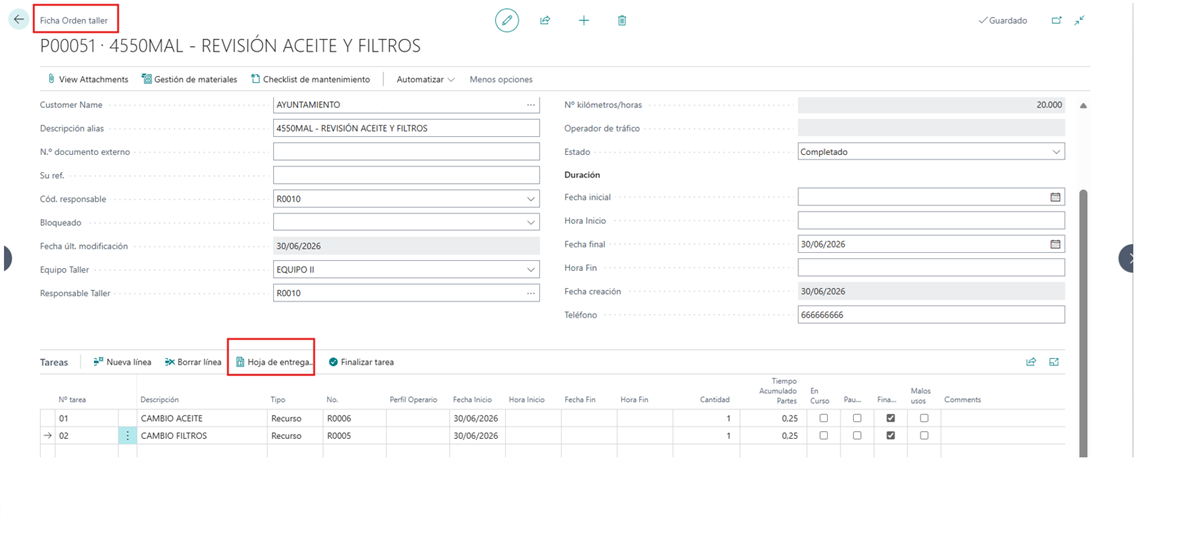
Task: Open record in new window icon
Action: pyautogui.click(x=1056, y=20)
